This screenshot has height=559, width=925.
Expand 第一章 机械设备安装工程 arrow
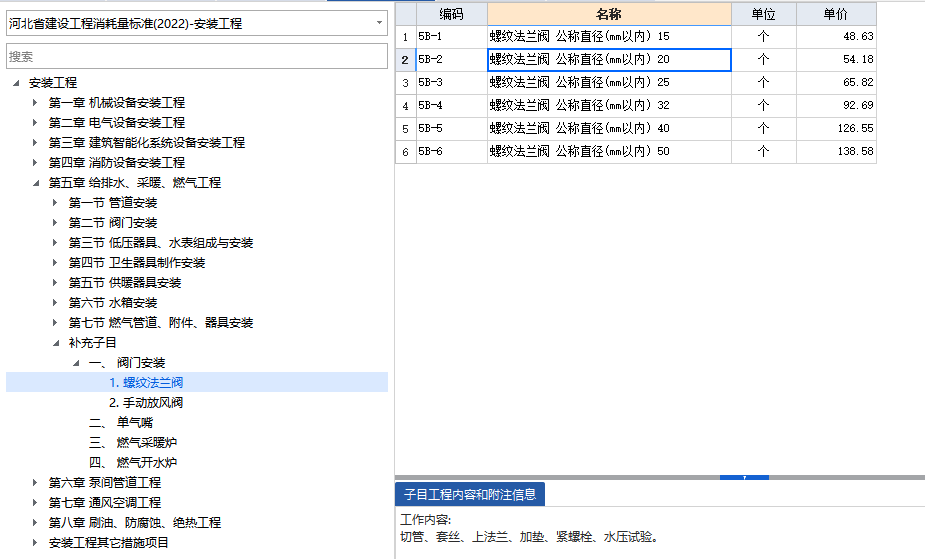tap(35, 103)
